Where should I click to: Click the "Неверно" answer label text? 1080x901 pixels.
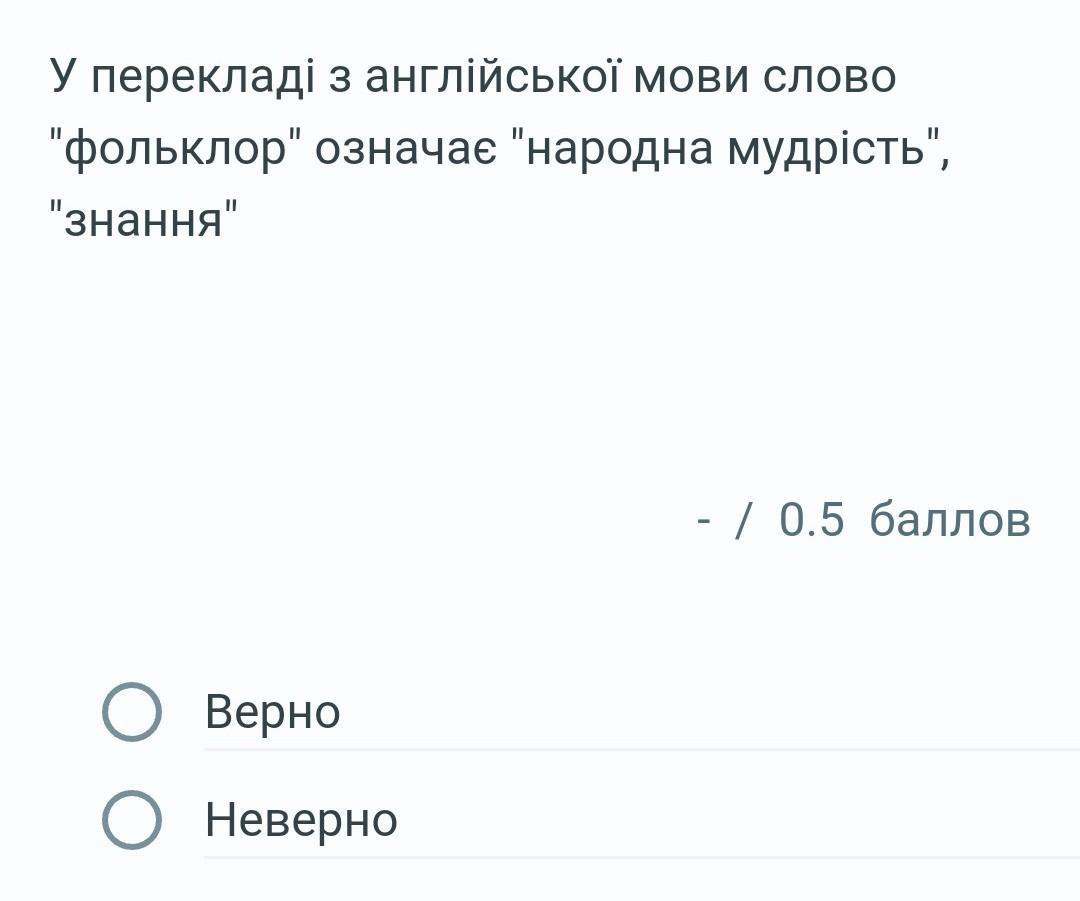coord(301,820)
